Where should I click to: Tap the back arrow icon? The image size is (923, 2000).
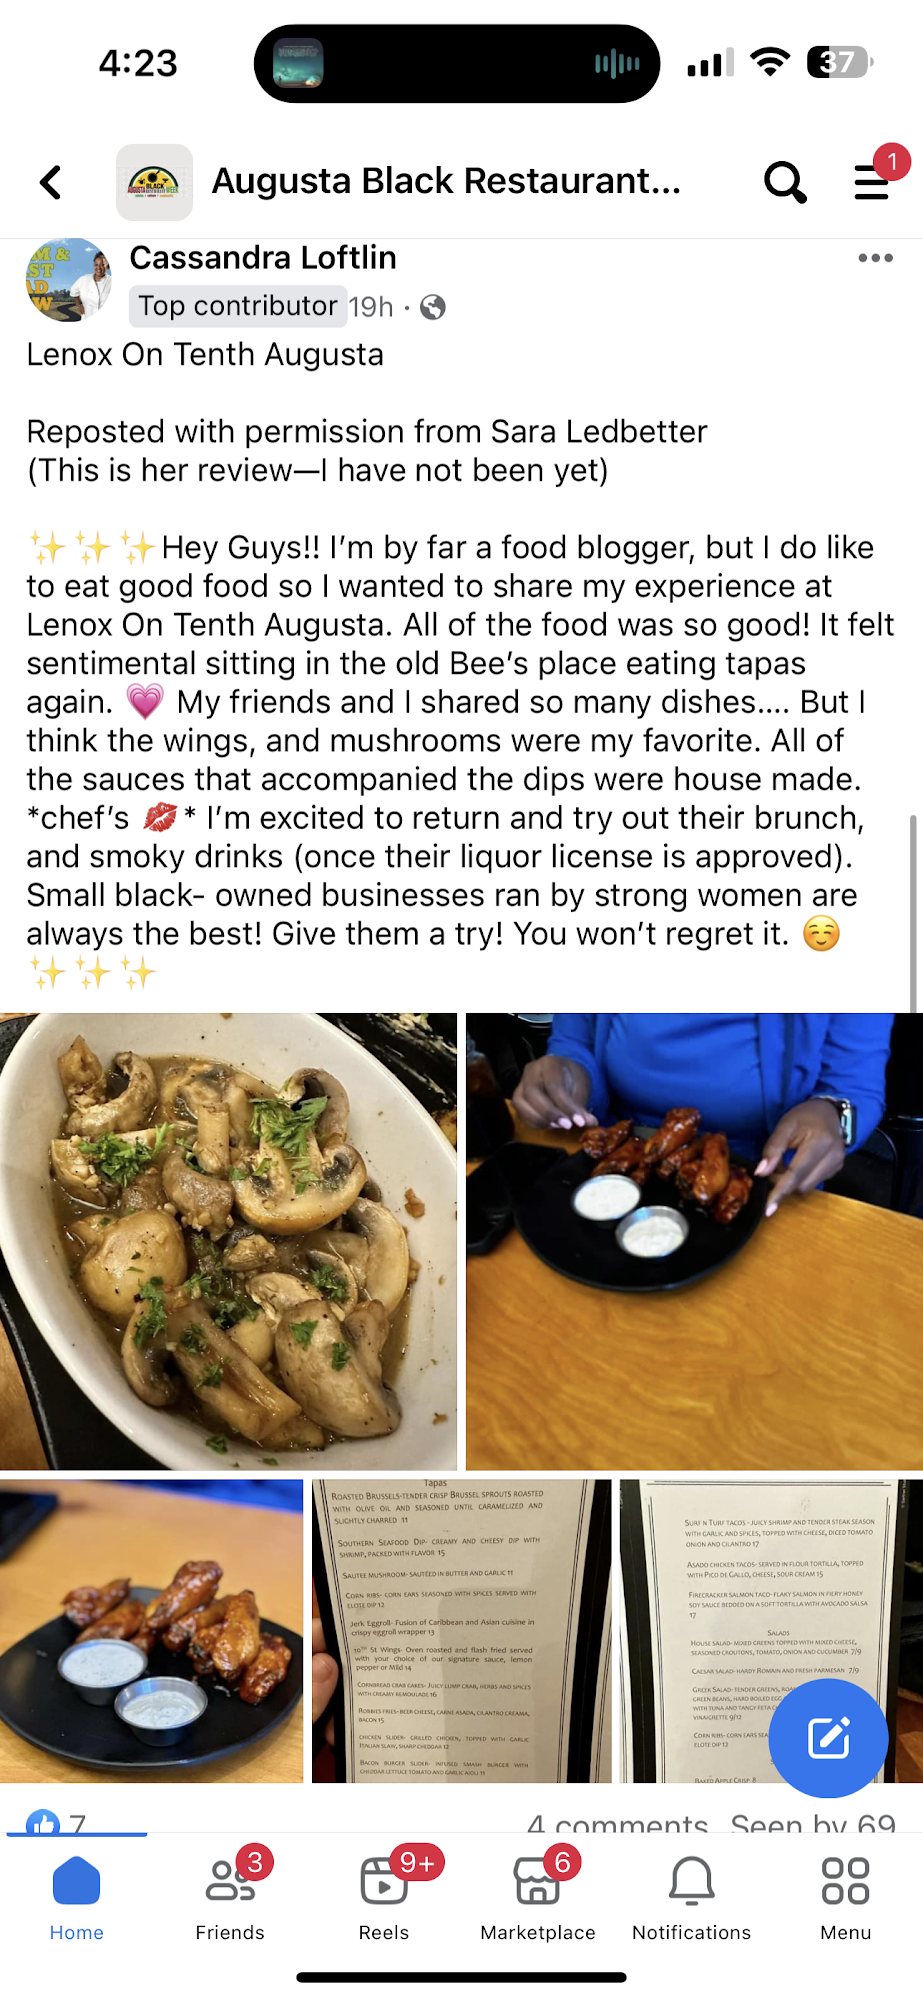51,182
